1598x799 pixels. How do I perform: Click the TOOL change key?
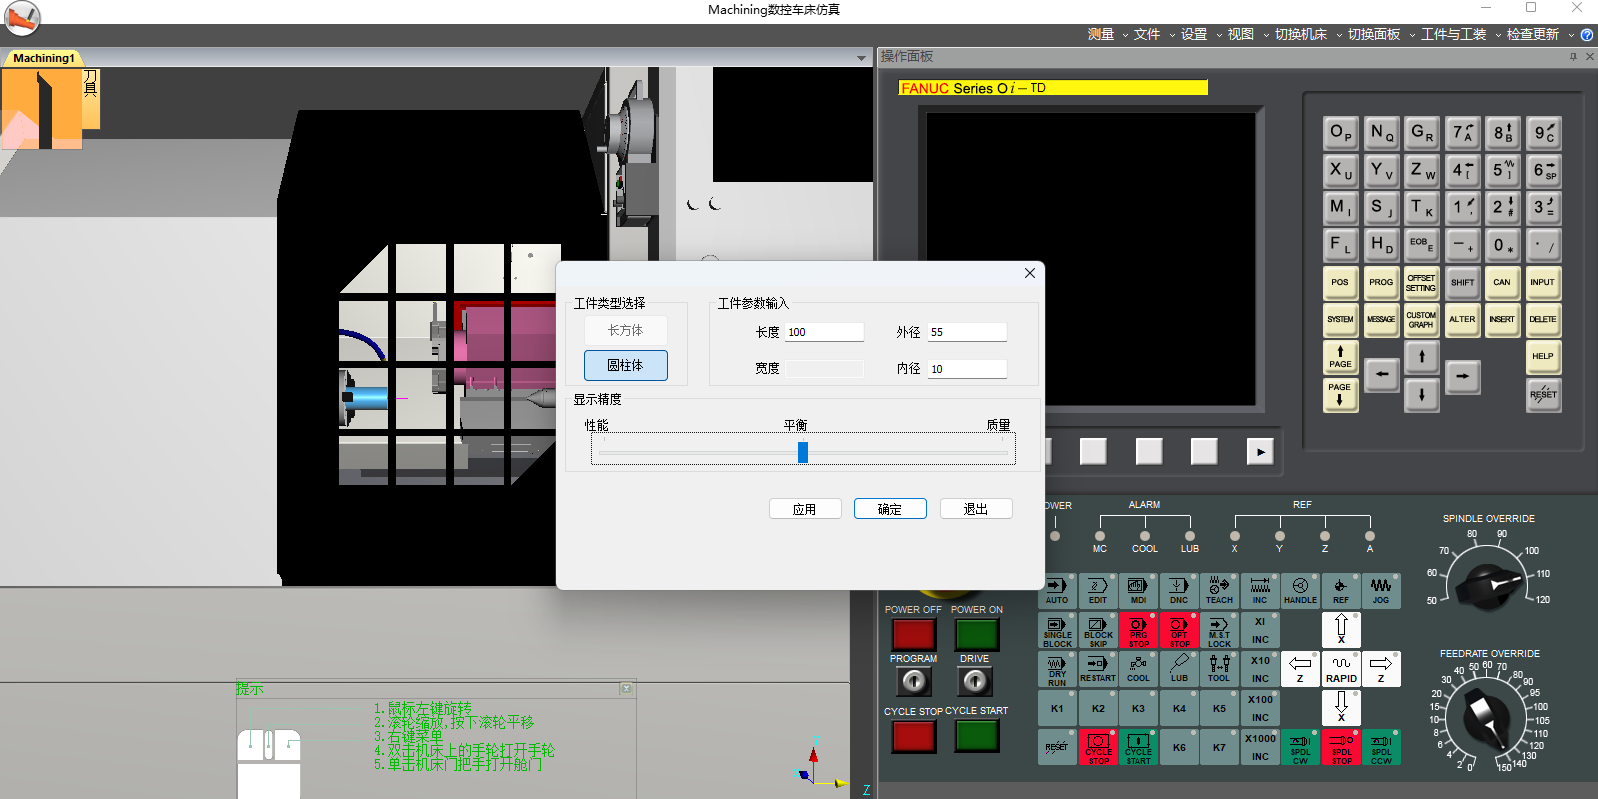coord(1219,669)
